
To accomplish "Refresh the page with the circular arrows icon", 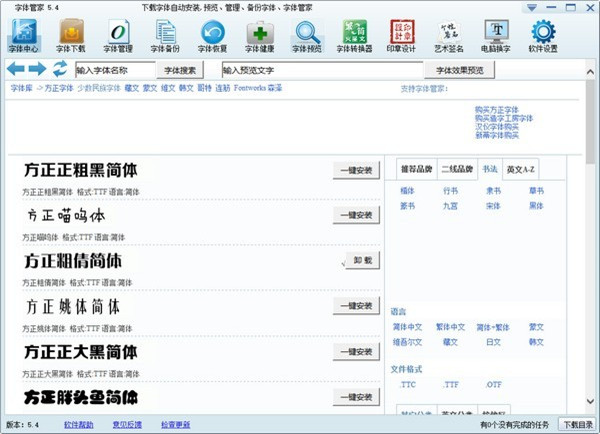I will point(60,69).
